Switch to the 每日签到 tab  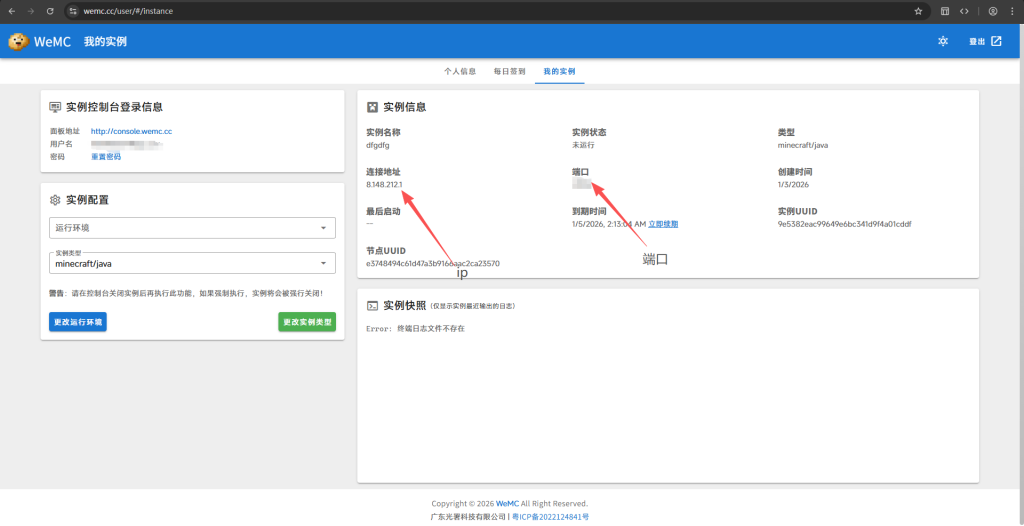point(509,72)
